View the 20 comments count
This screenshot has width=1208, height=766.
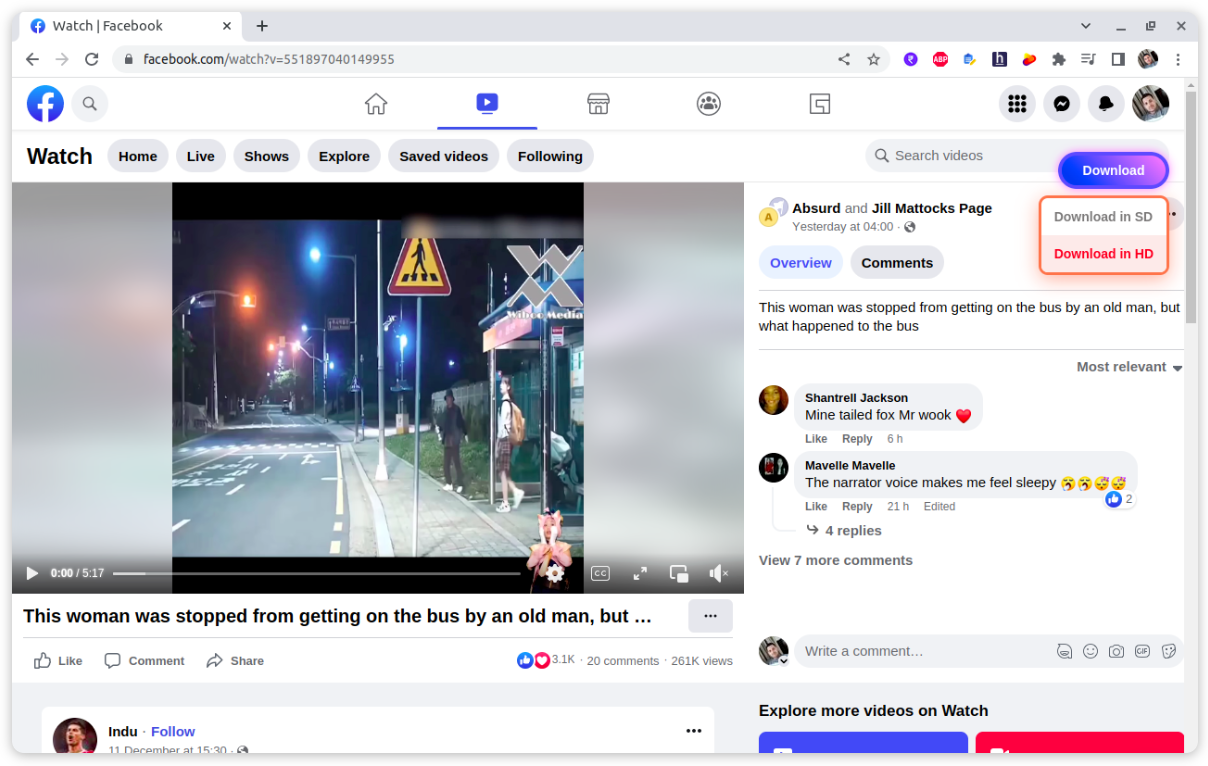click(623, 661)
